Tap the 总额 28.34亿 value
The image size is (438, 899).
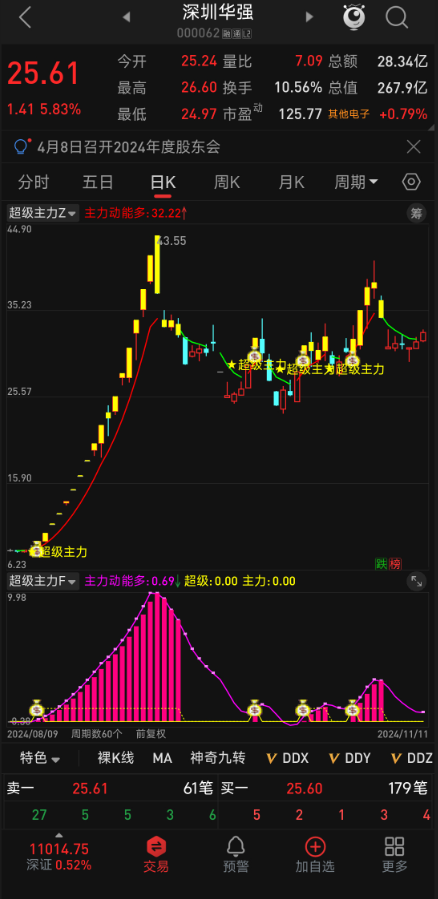pos(402,61)
